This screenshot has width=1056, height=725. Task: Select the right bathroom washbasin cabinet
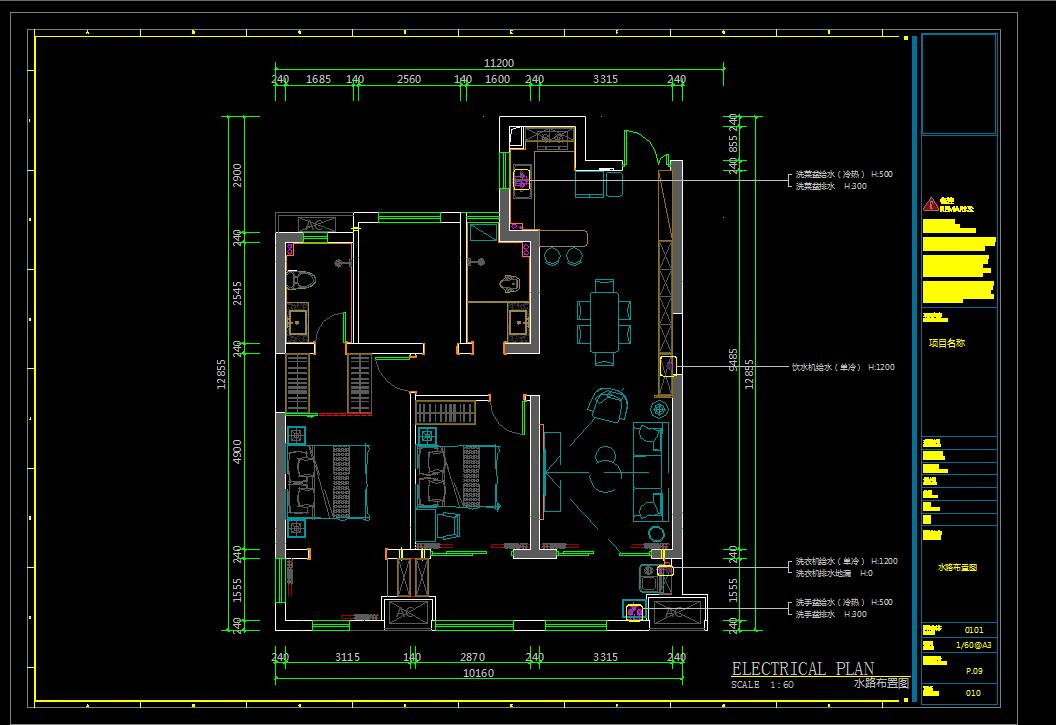click(x=519, y=322)
